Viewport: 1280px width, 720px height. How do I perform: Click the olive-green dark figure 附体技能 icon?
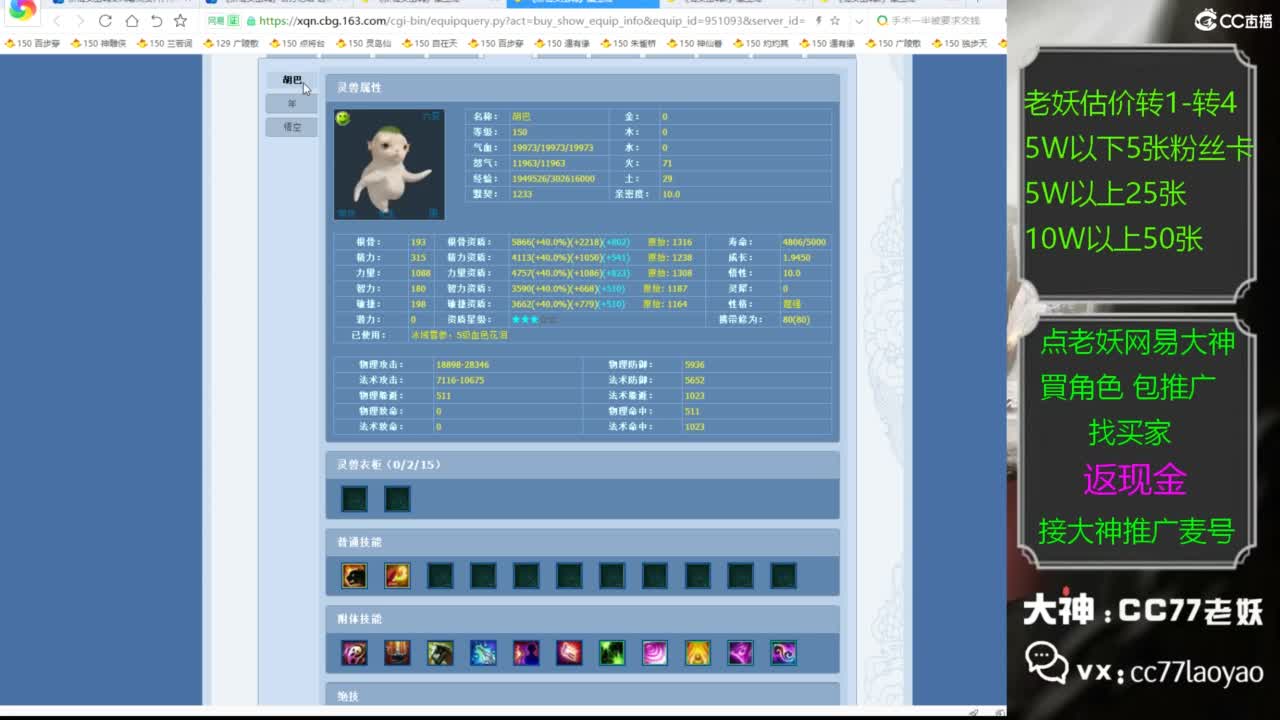click(x=440, y=652)
